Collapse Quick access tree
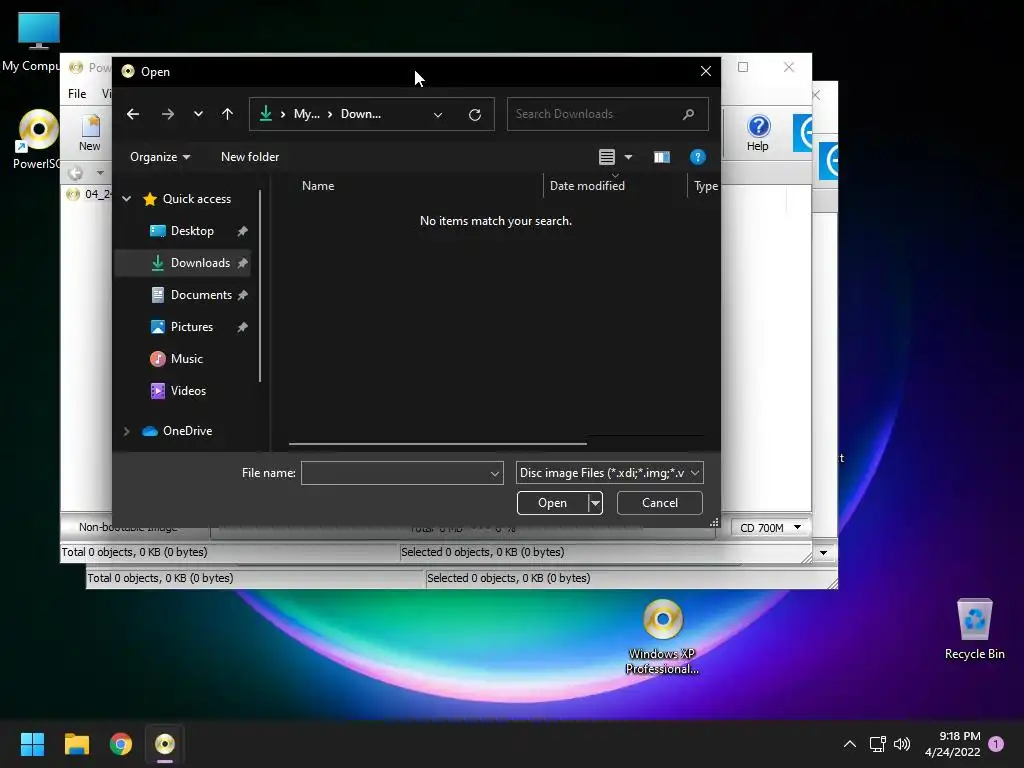 coord(127,199)
